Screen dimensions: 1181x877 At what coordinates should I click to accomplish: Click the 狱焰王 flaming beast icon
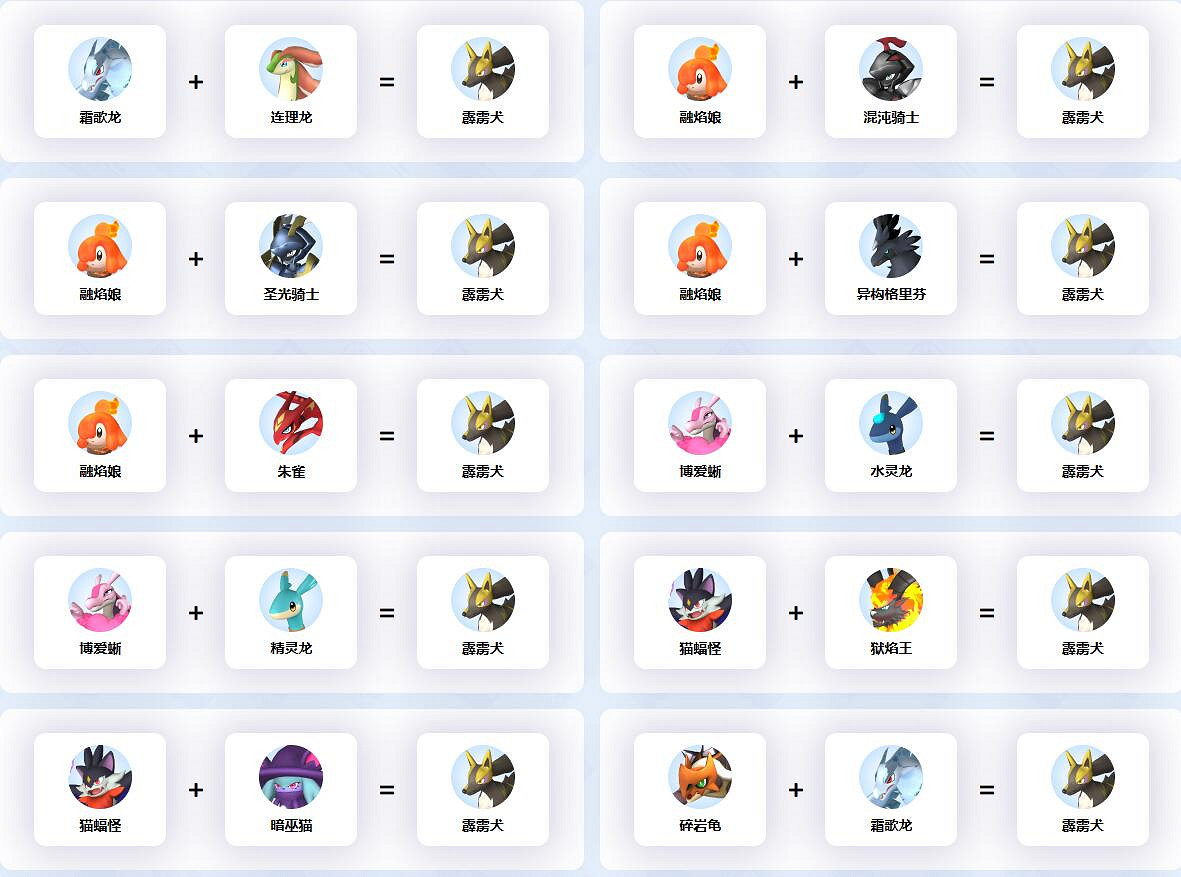point(891,600)
